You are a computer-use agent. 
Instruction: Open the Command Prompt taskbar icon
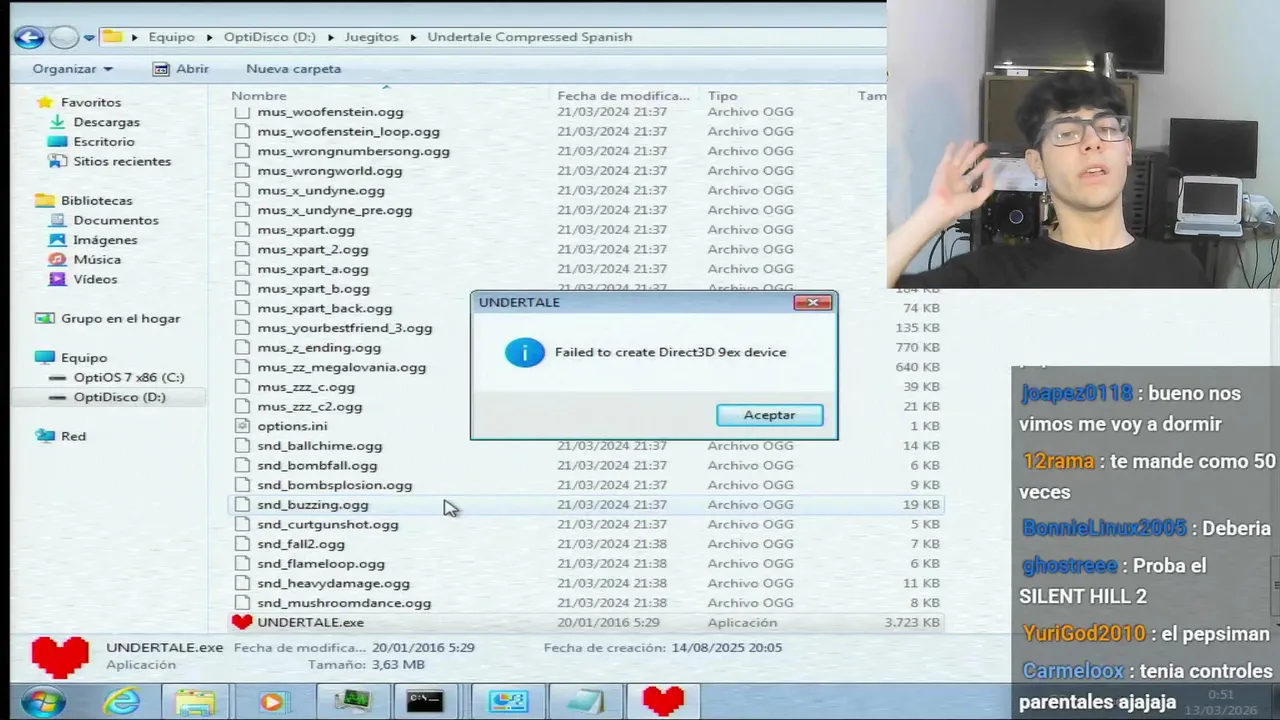pyautogui.click(x=425, y=702)
